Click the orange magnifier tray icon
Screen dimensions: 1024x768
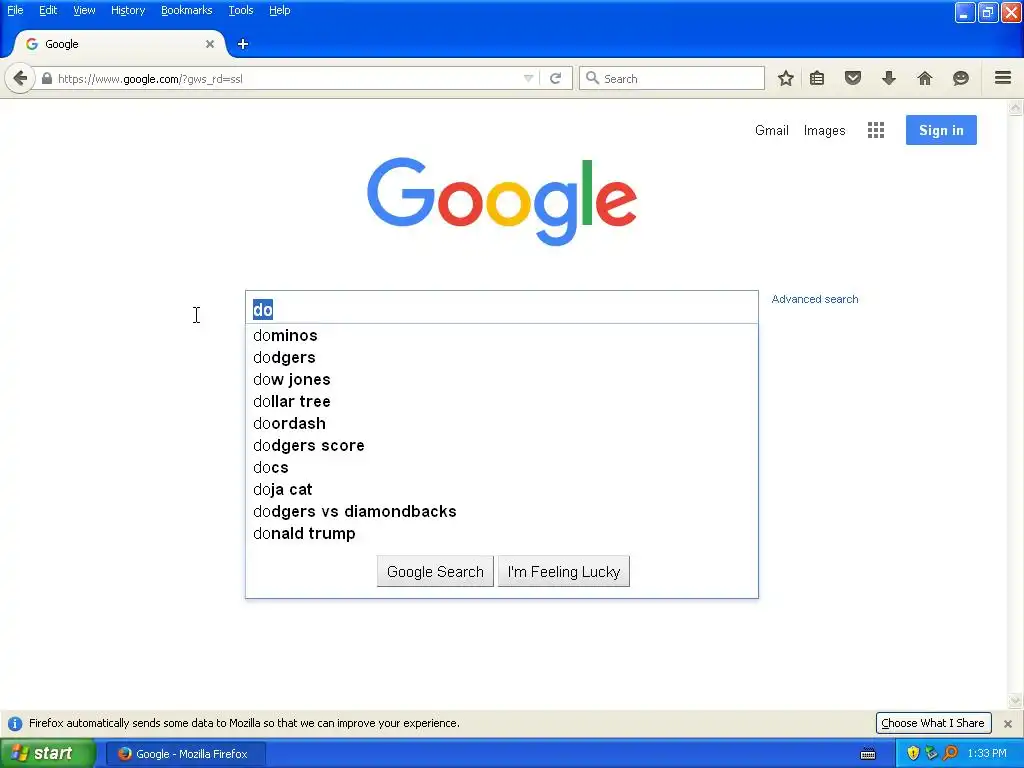point(951,754)
